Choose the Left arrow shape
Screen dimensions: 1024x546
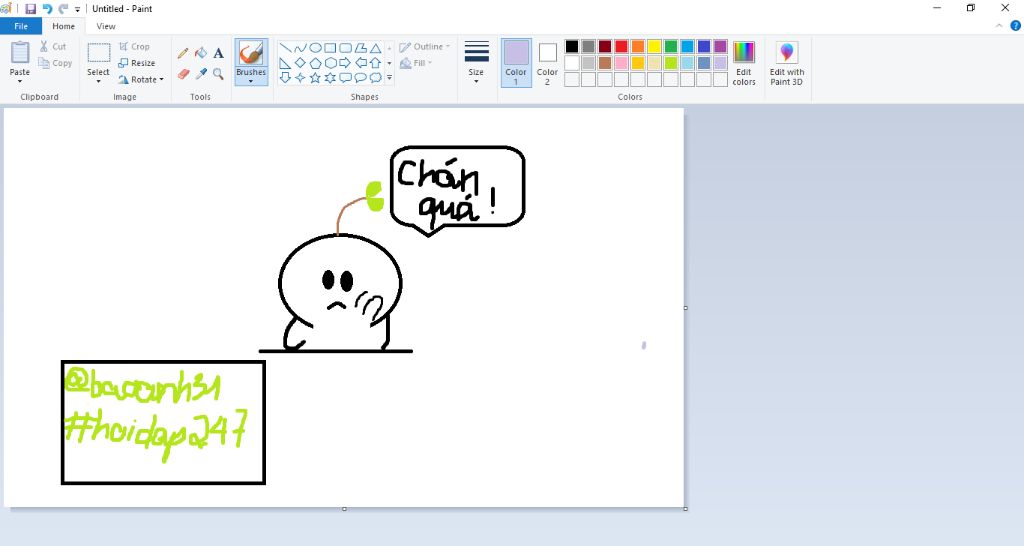[360, 63]
